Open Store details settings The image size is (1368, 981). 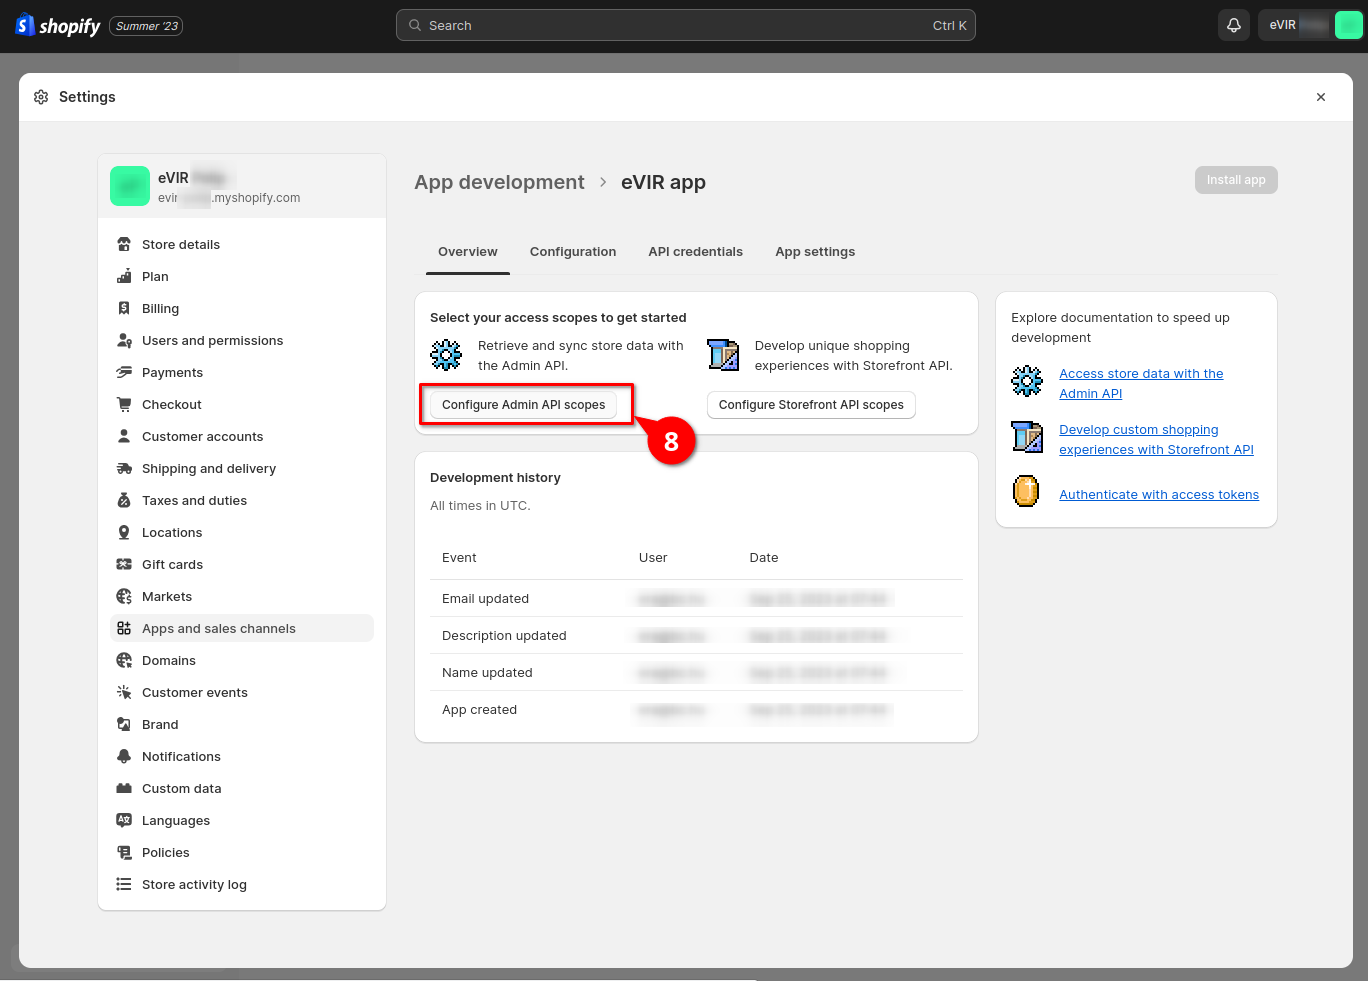point(242,244)
